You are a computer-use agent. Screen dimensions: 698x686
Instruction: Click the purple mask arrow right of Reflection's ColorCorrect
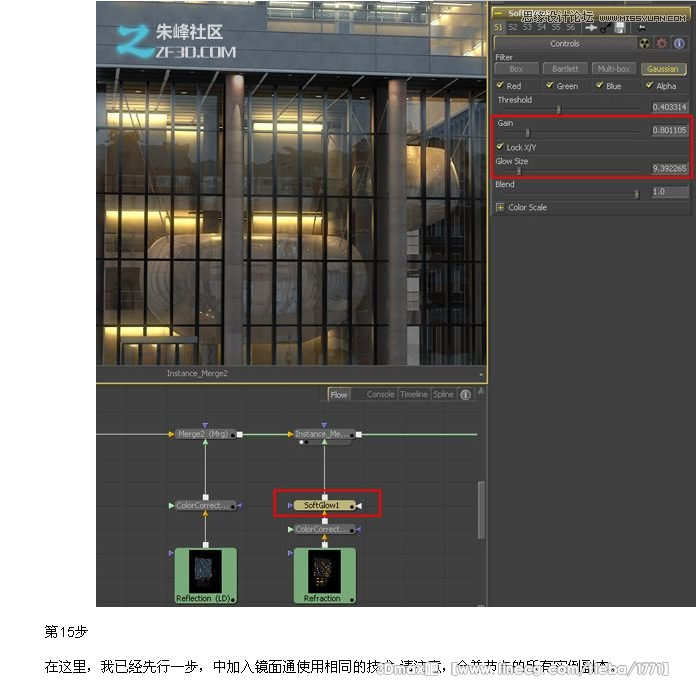click(240, 506)
